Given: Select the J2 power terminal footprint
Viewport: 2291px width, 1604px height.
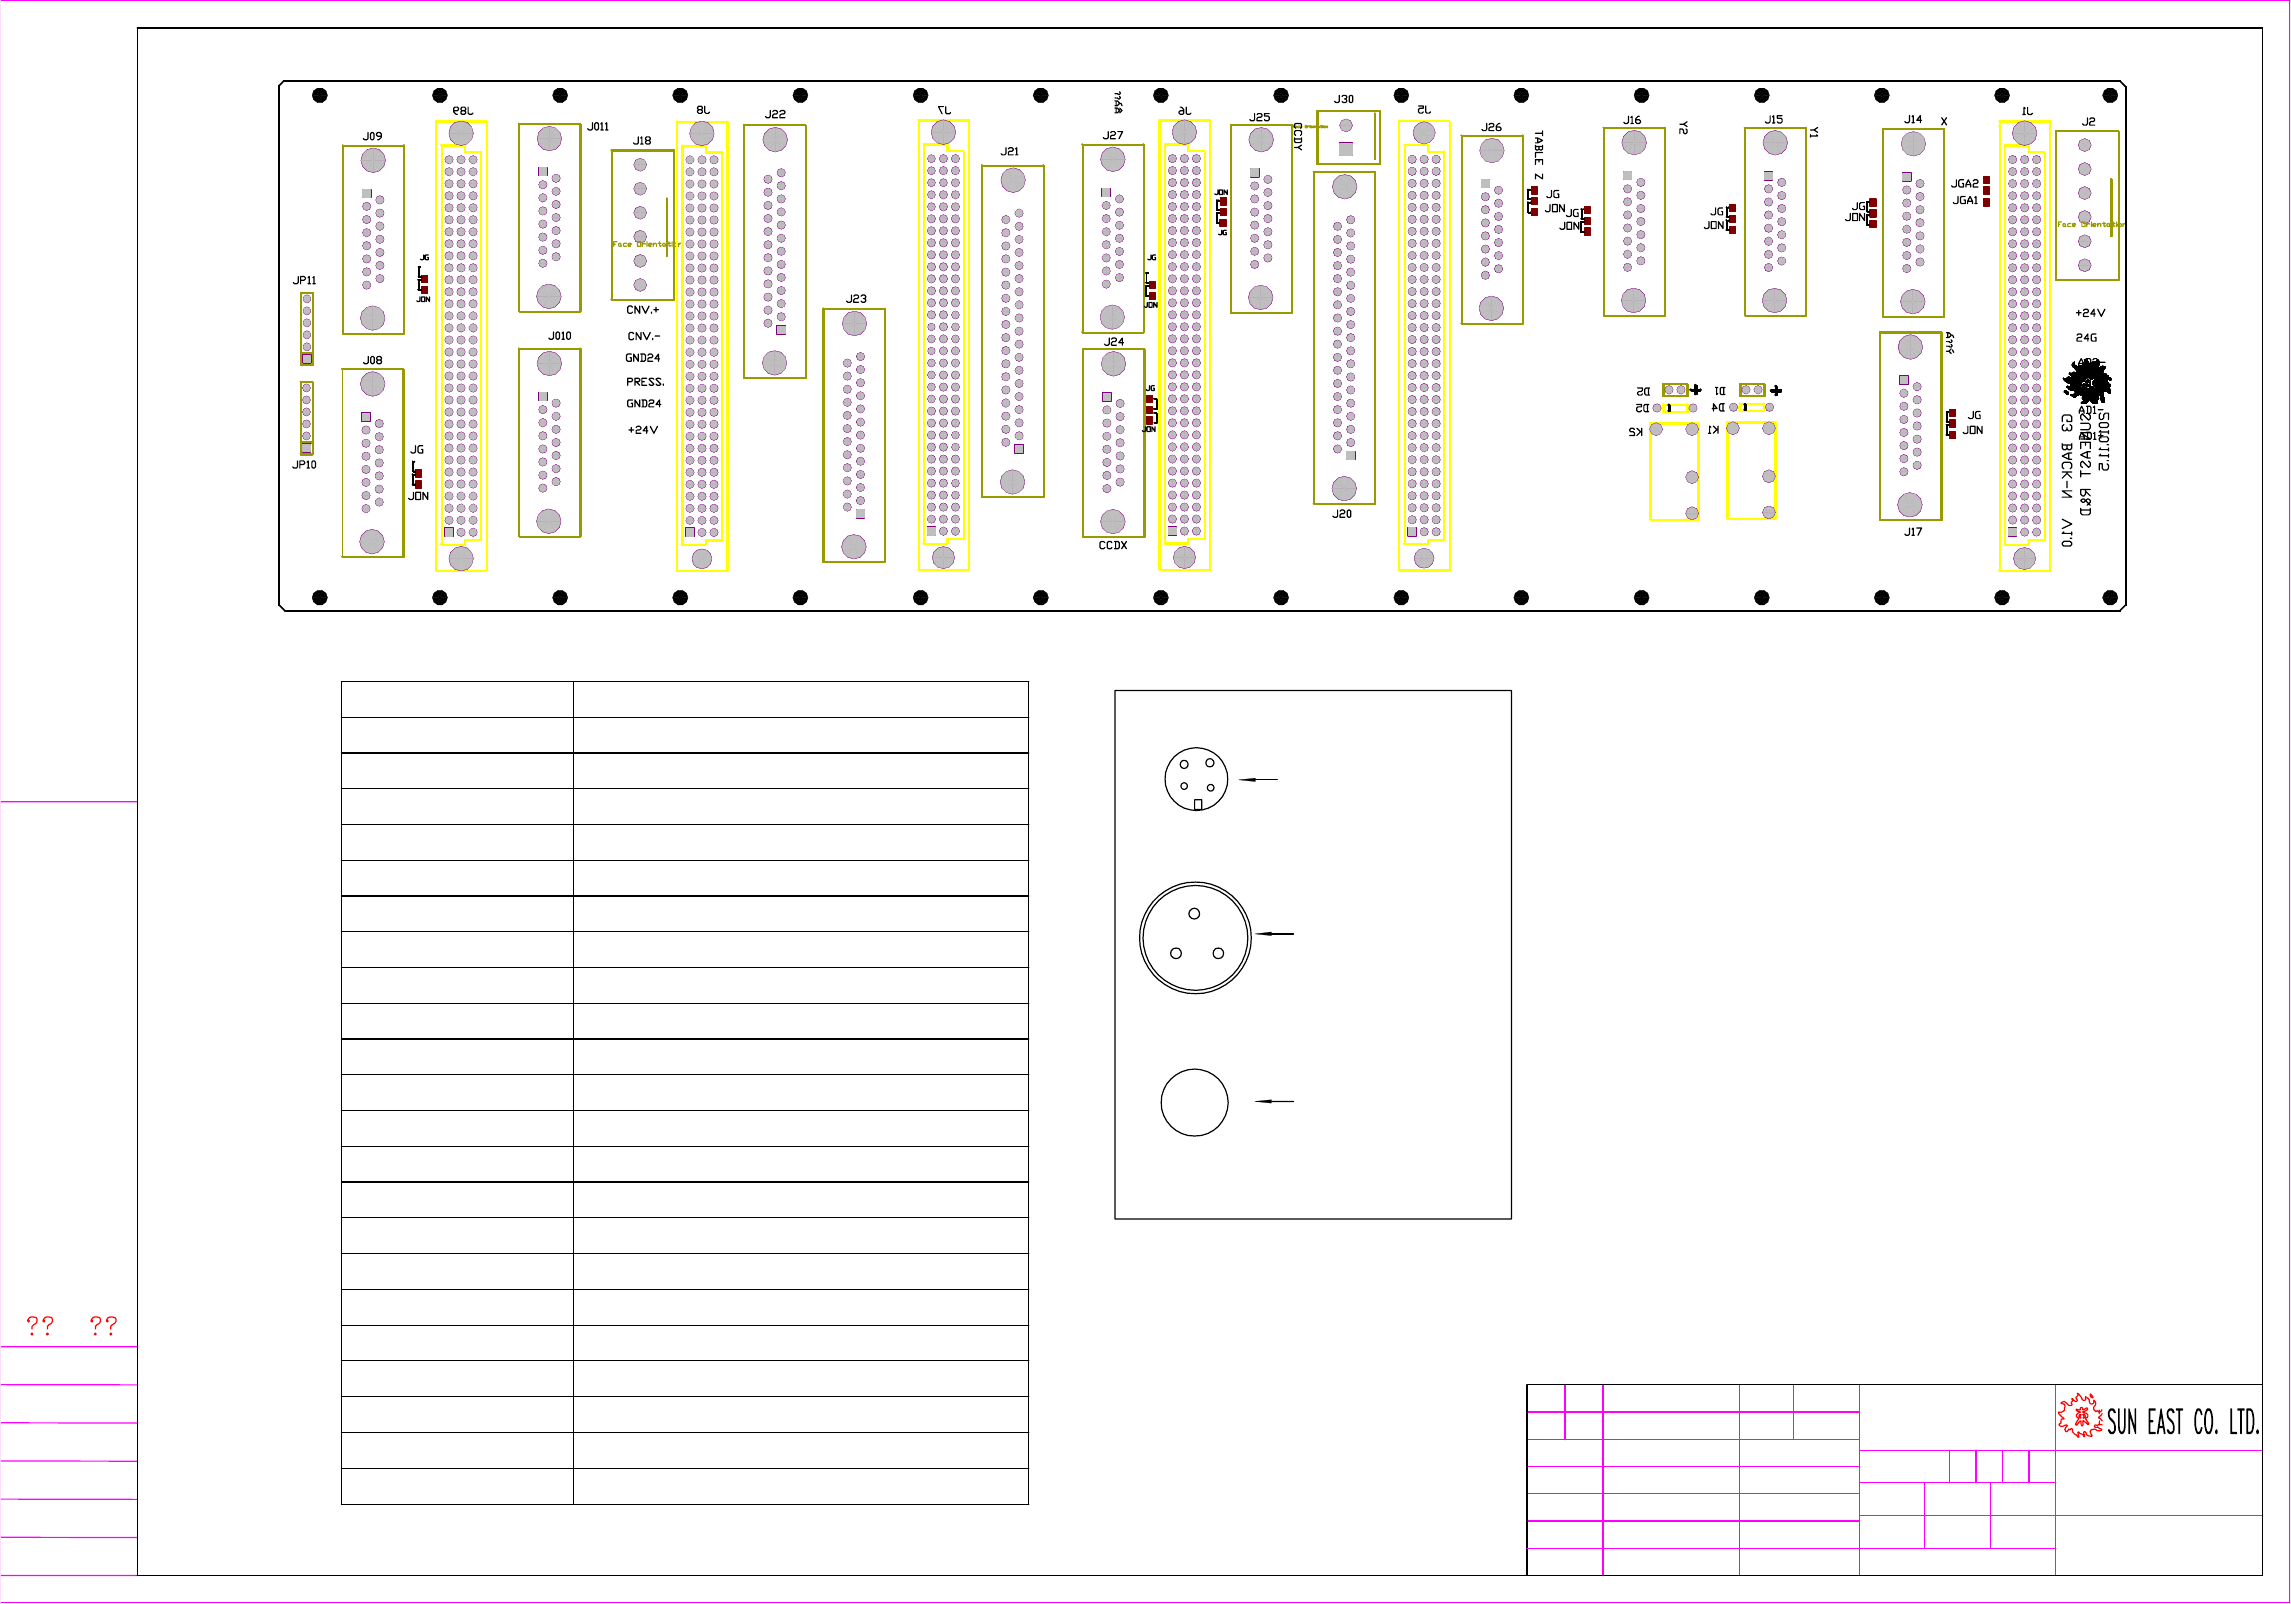Looking at the screenshot, I should coord(2086,205).
